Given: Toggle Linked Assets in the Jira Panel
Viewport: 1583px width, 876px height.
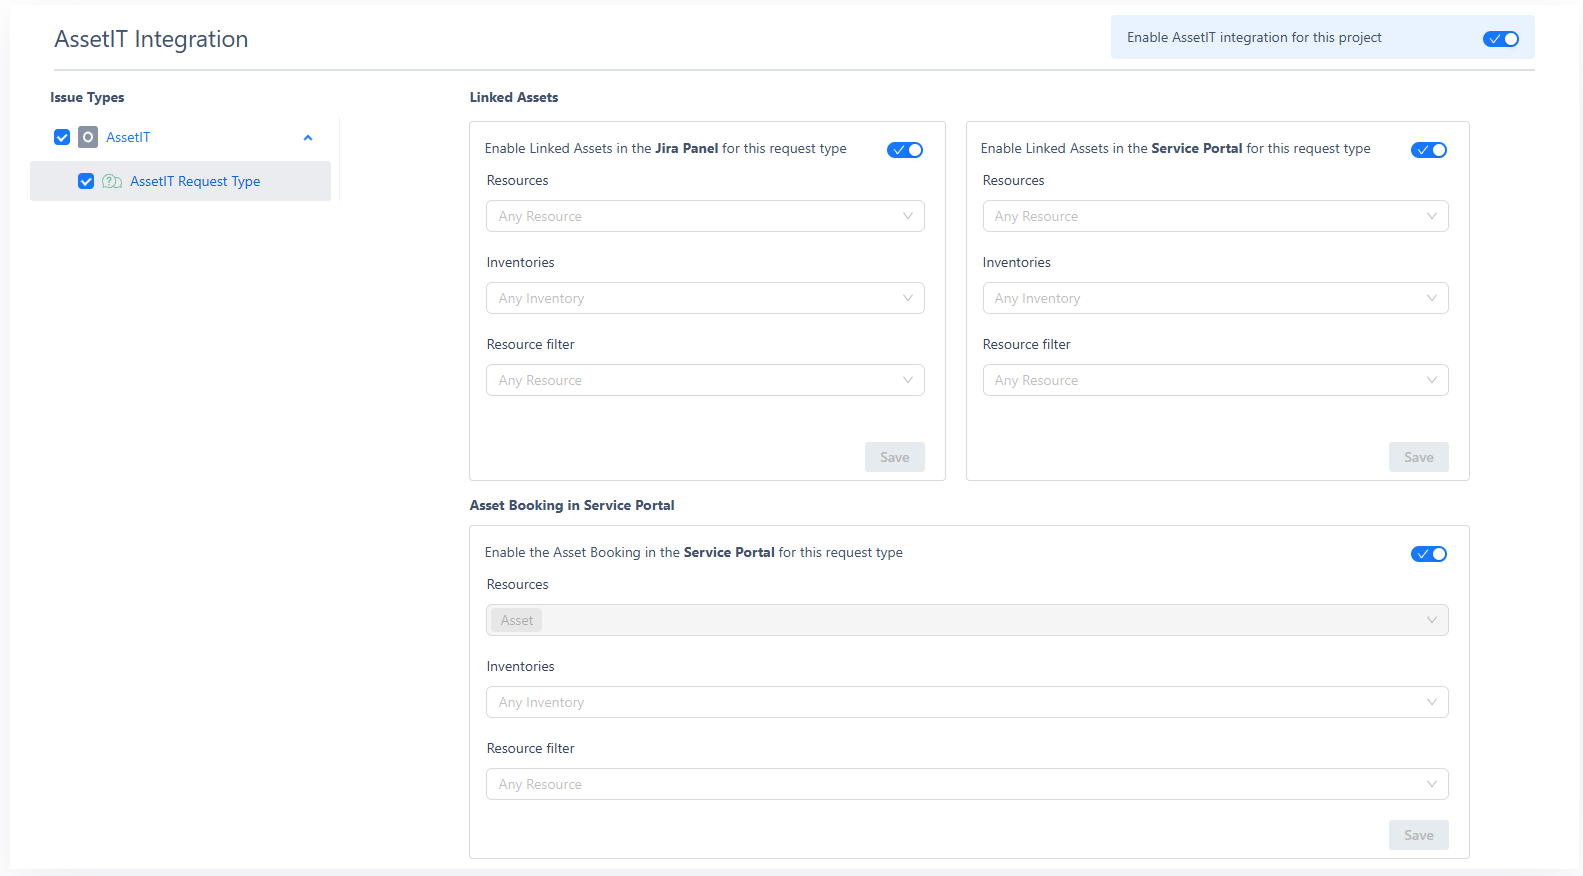Looking at the screenshot, I should click(904, 150).
